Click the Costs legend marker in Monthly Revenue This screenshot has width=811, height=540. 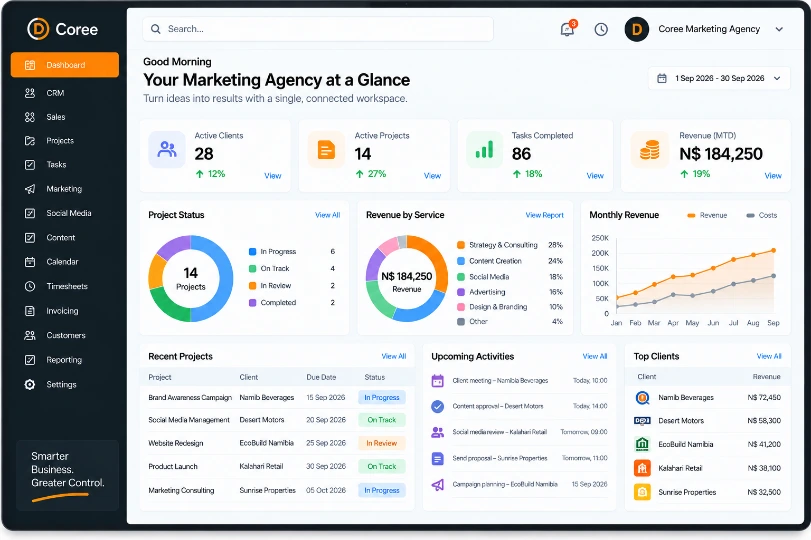point(750,216)
